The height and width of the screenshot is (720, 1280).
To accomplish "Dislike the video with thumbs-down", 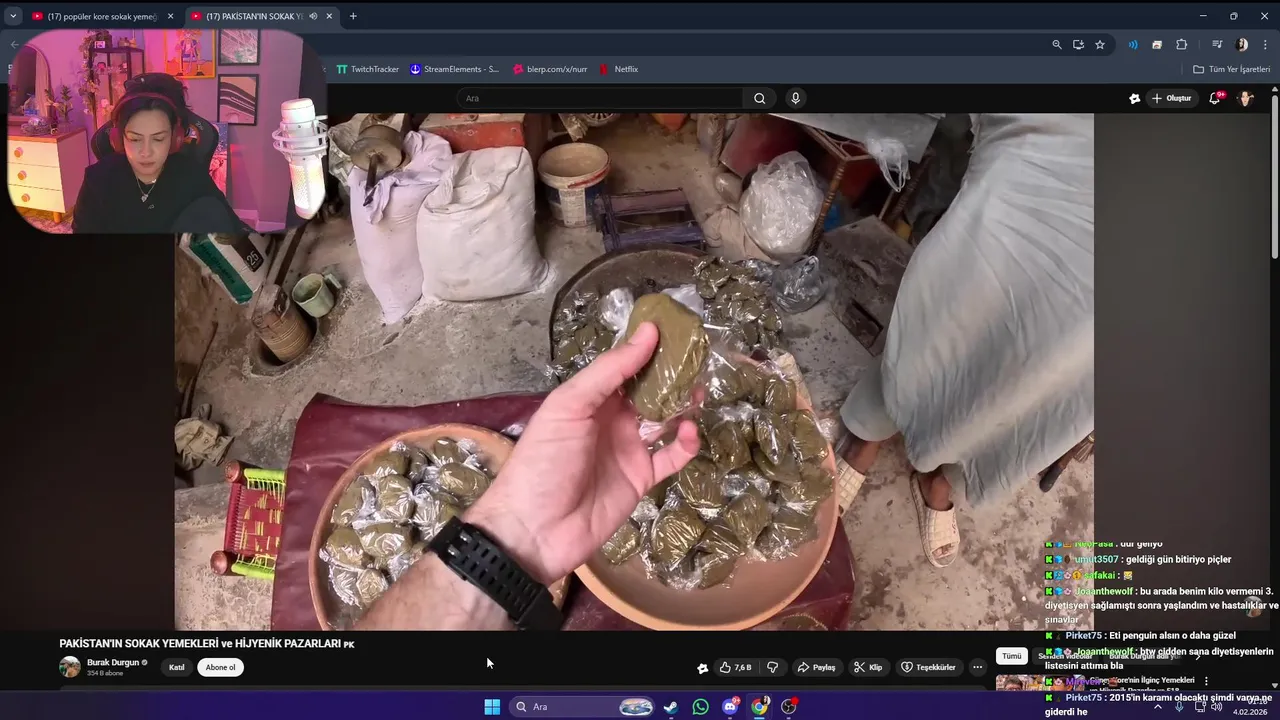I will click(772, 667).
